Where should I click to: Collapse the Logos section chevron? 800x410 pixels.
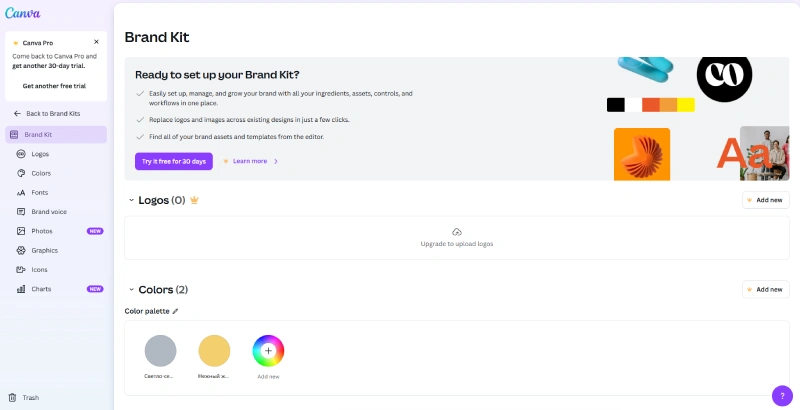131,200
